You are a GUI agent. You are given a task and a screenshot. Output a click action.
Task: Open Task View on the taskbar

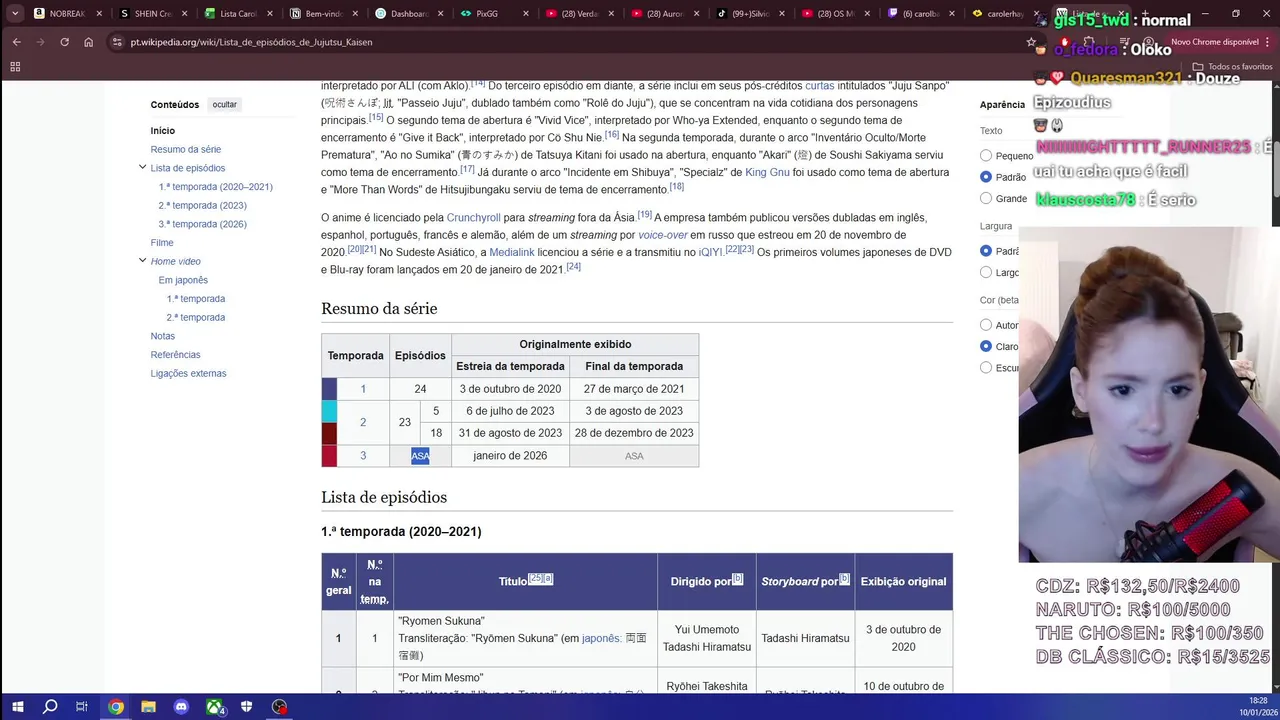click(82, 707)
